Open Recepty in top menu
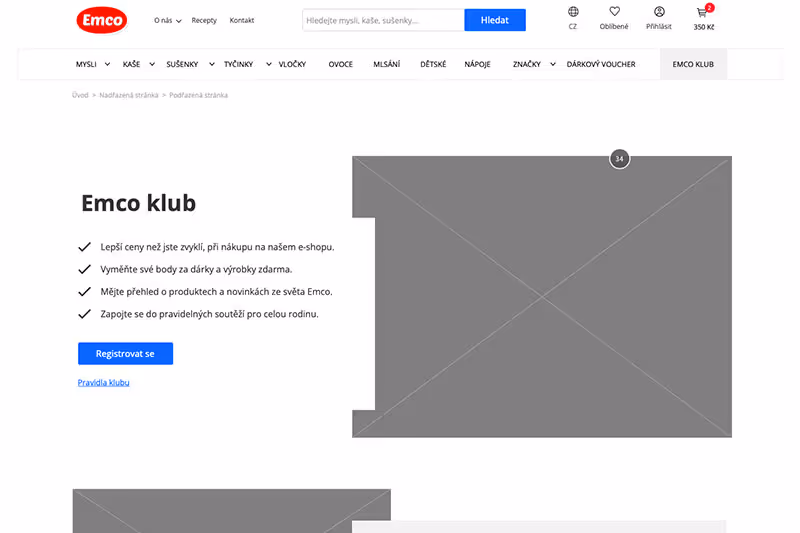 pos(204,20)
